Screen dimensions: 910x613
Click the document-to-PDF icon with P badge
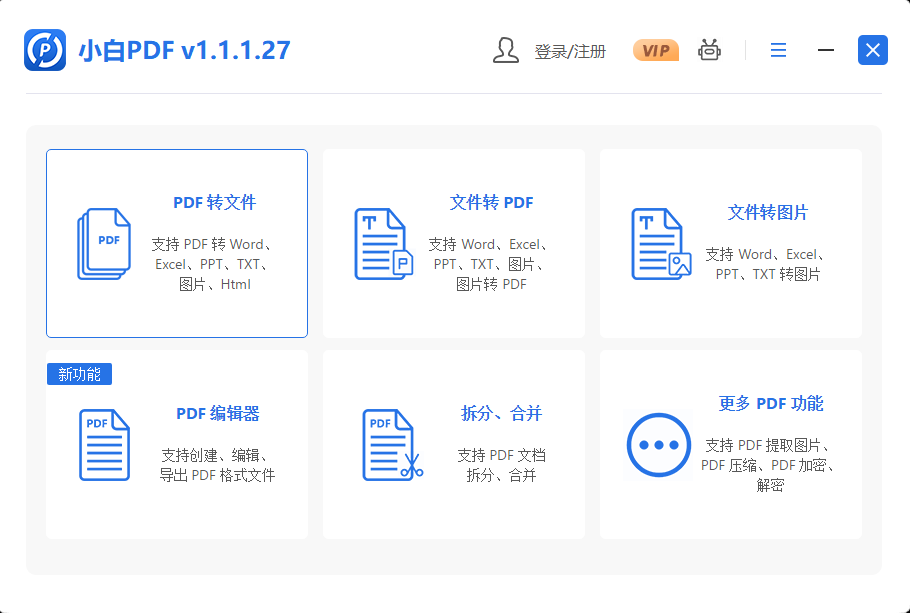click(384, 244)
